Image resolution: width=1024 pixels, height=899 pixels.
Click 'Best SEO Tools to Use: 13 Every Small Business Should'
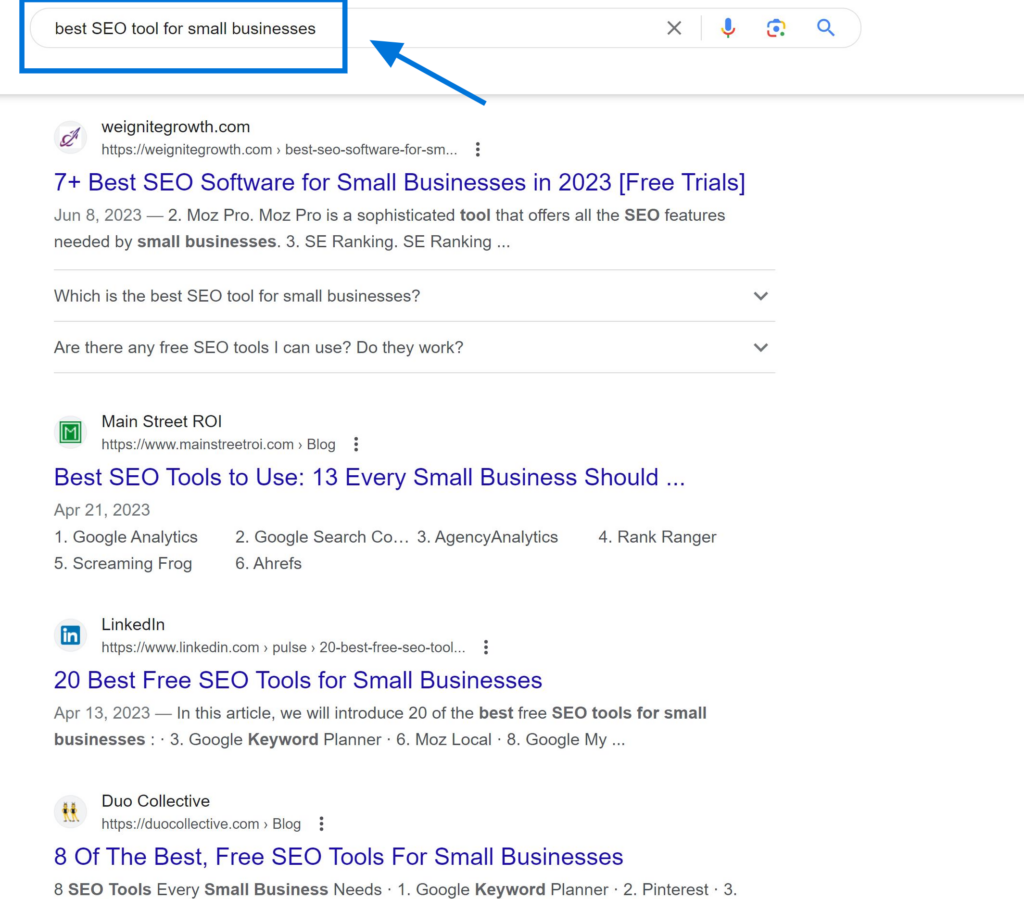click(369, 477)
